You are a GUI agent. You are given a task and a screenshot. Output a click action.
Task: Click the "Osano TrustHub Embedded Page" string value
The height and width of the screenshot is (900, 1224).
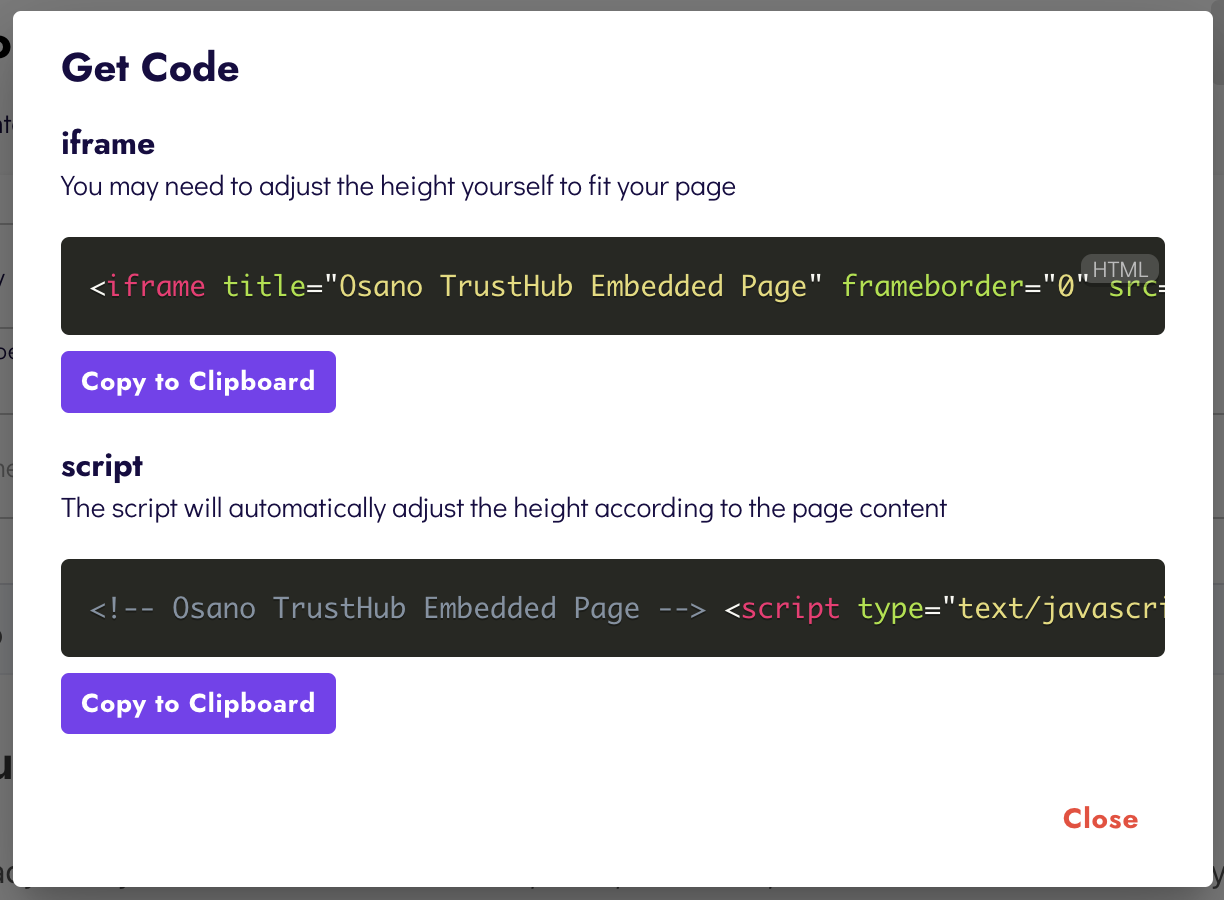571,287
